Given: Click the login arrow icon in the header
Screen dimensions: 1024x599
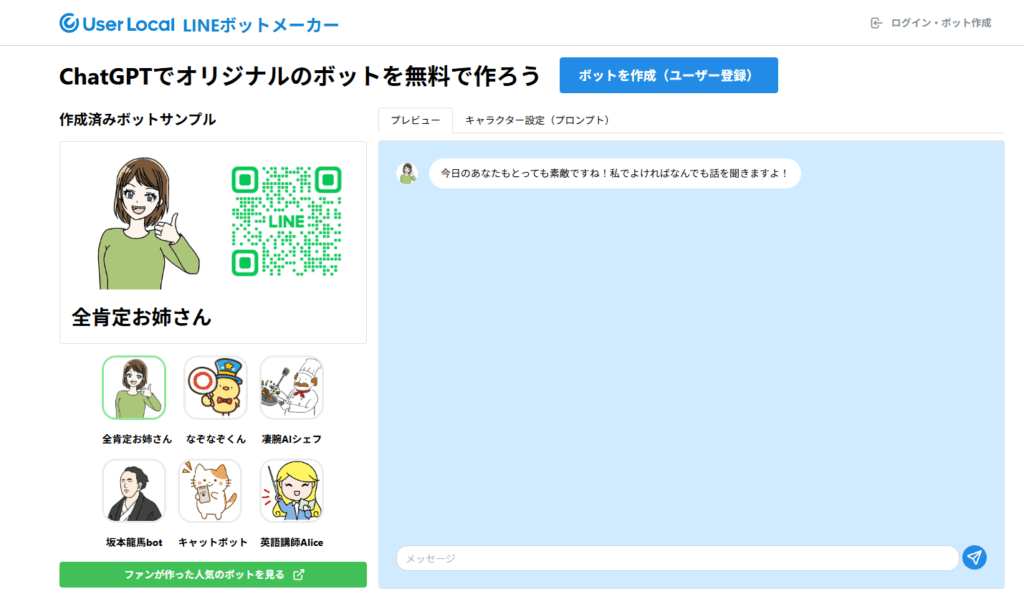Looking at the screenshot, I should click(876, 24).
